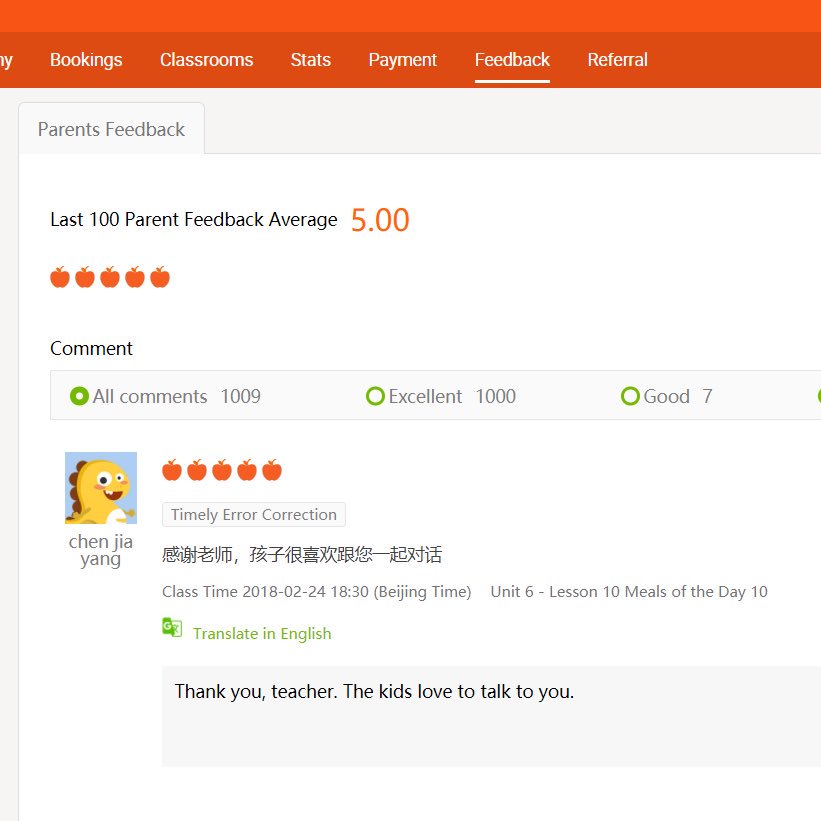Click Last 100 Parent Feedback Average label
This screenshot has width=821, height=821.
(x=194, y=219)
